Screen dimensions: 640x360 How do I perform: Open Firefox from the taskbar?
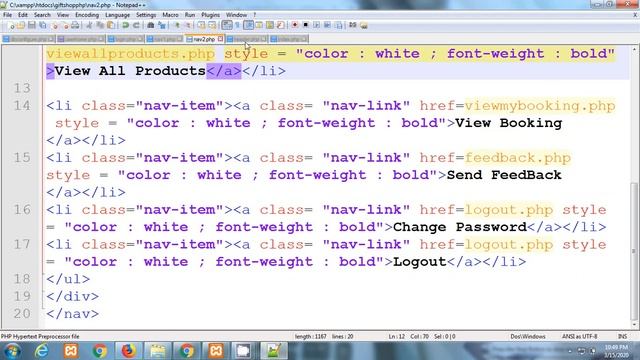(129, 351)
